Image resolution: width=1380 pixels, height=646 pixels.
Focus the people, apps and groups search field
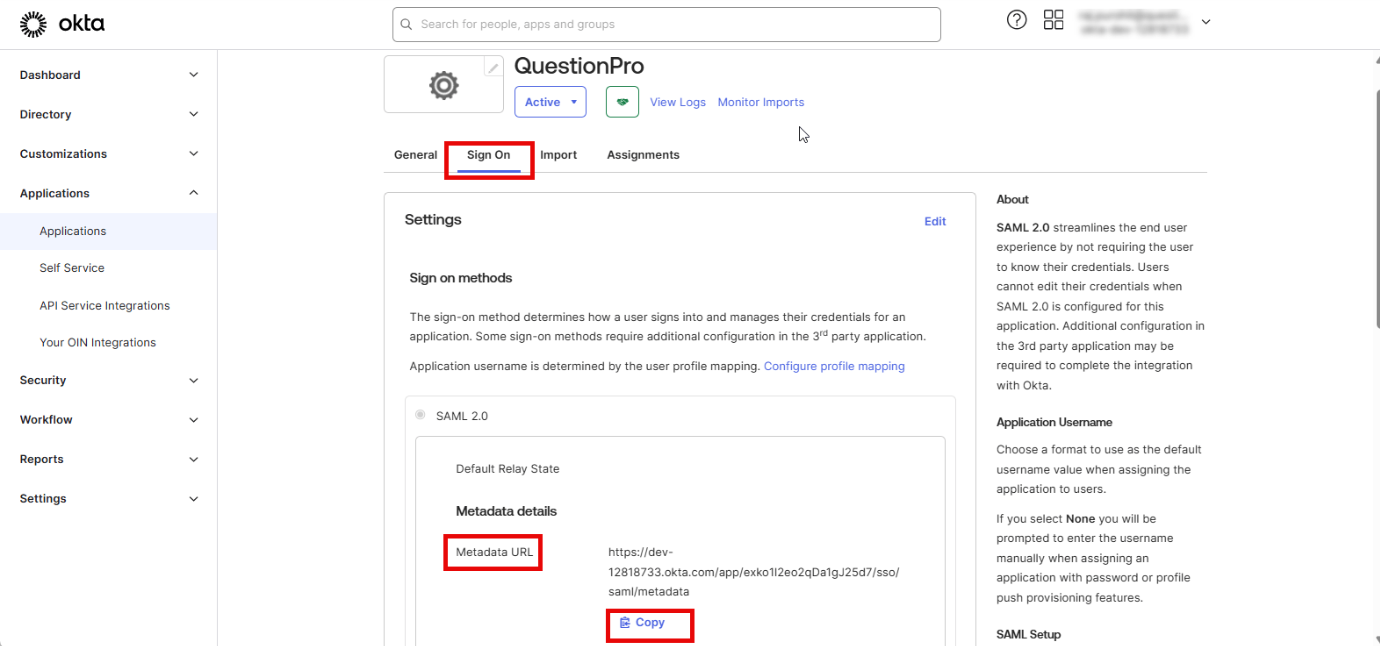[x=666, y=24]
